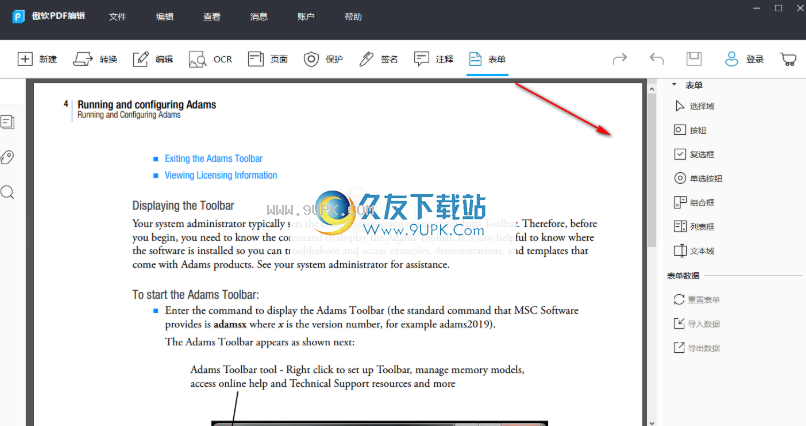This screenshot has height=426, width=806.
Task: Click 导出数据 (Export data)
Action: coord(697,348)
